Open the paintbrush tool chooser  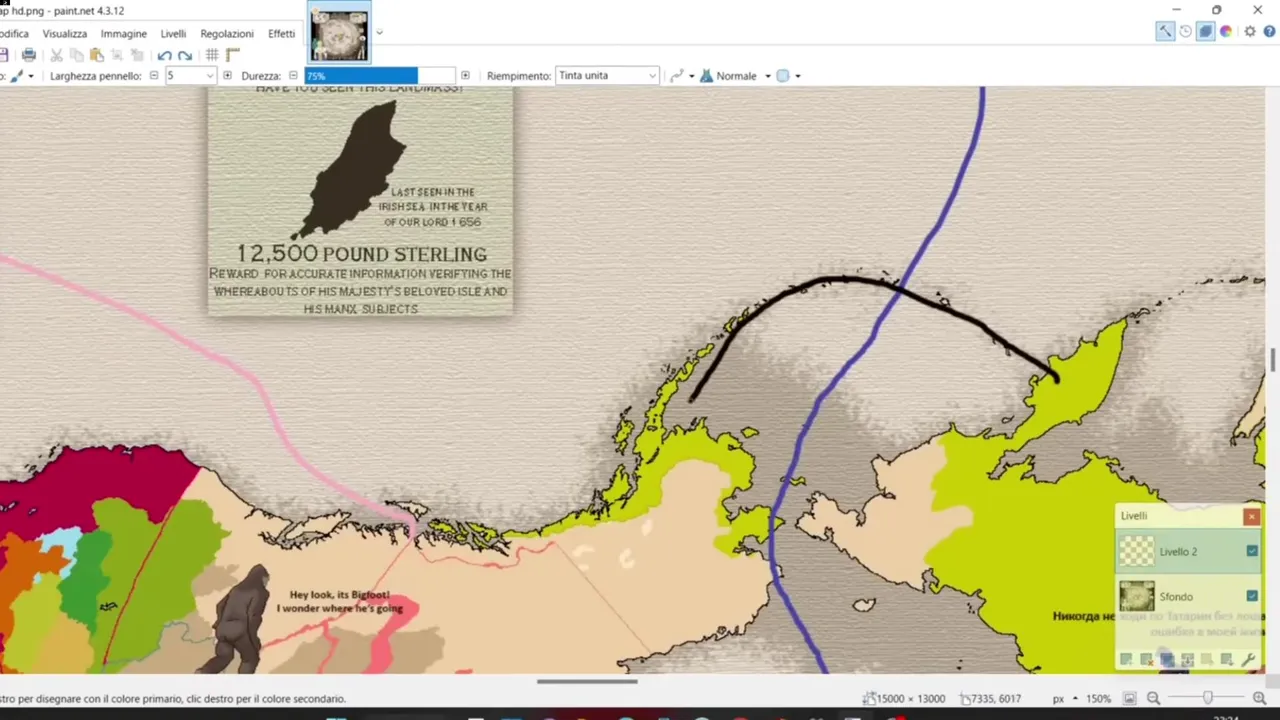pos(22,76)
